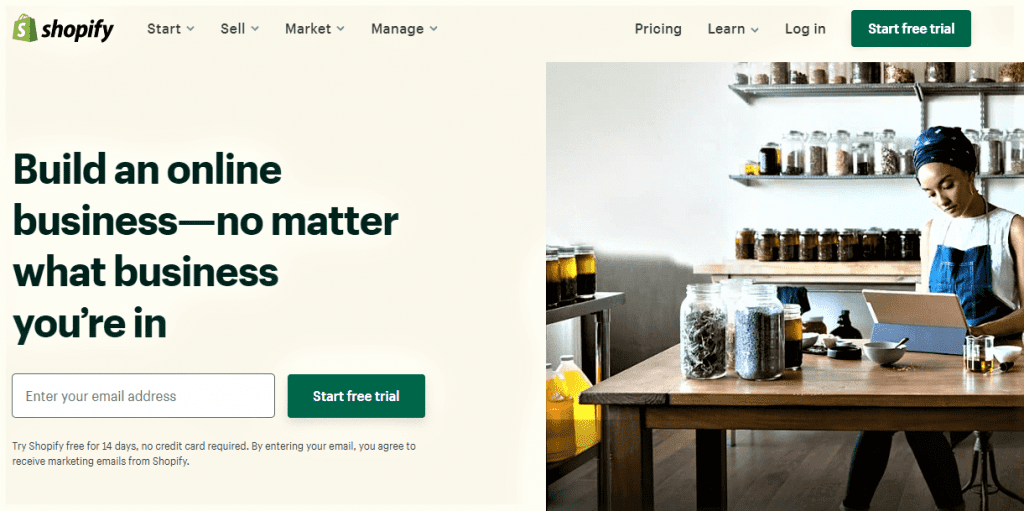Focus the Enter your email address field
The image size is (1024, 511).
(143, 395)
